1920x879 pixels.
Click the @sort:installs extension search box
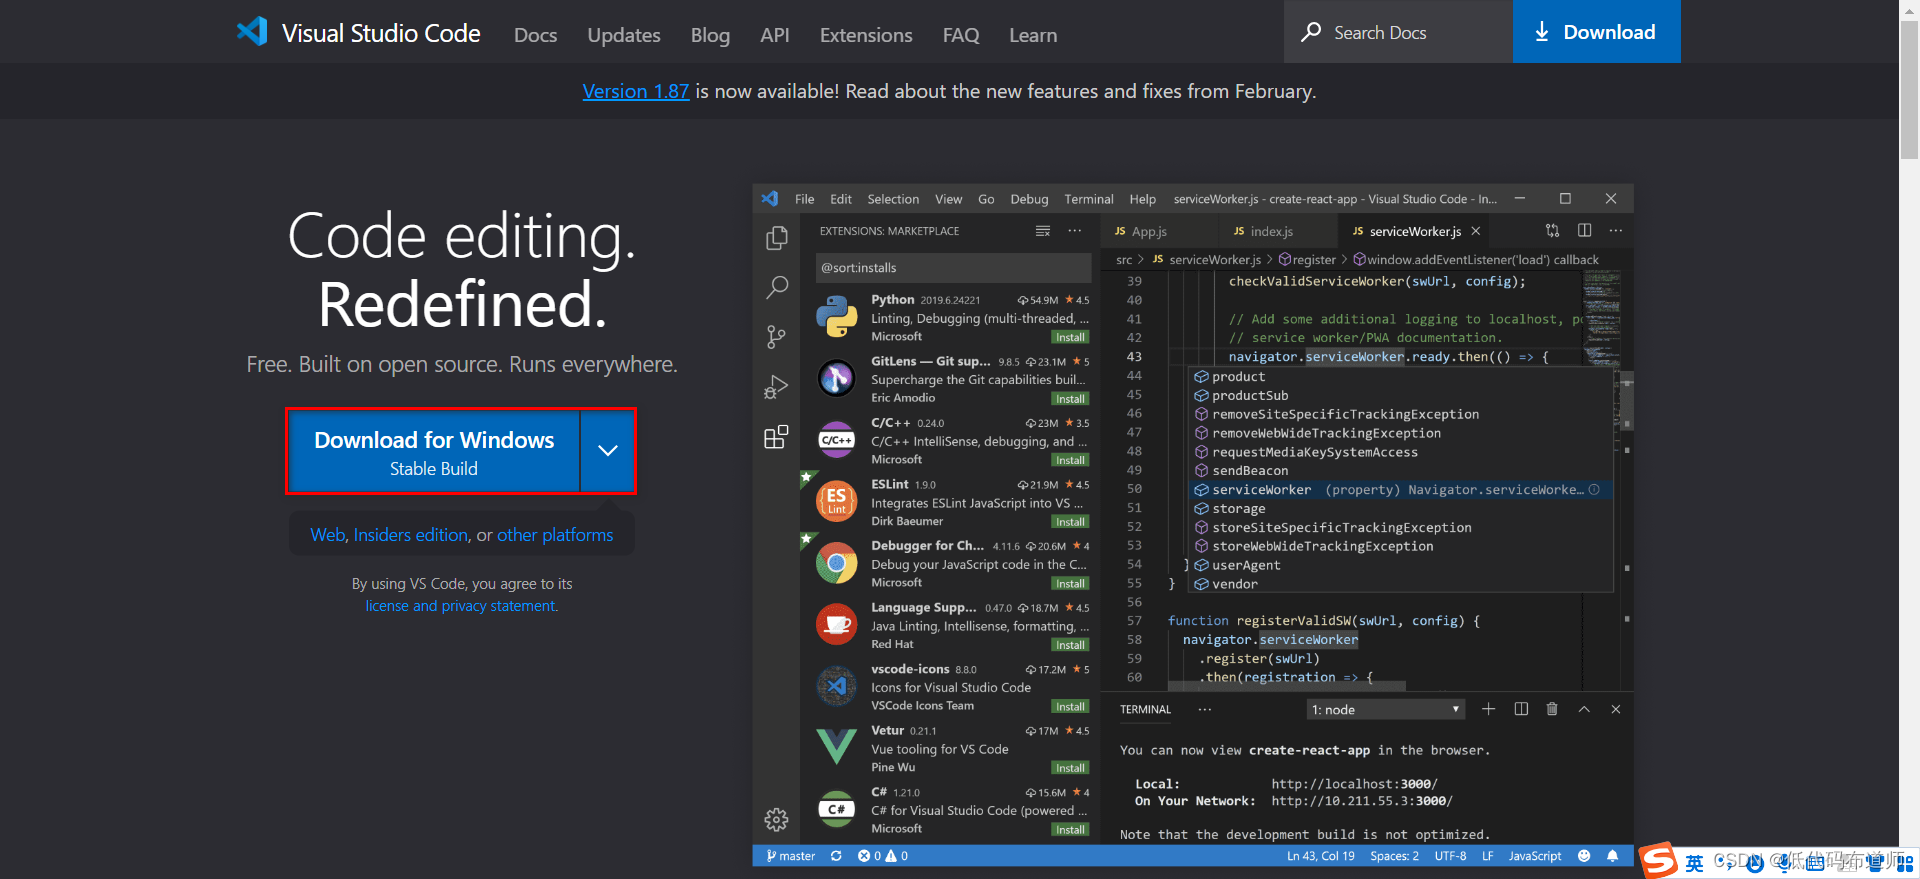[x=953, y=268]
